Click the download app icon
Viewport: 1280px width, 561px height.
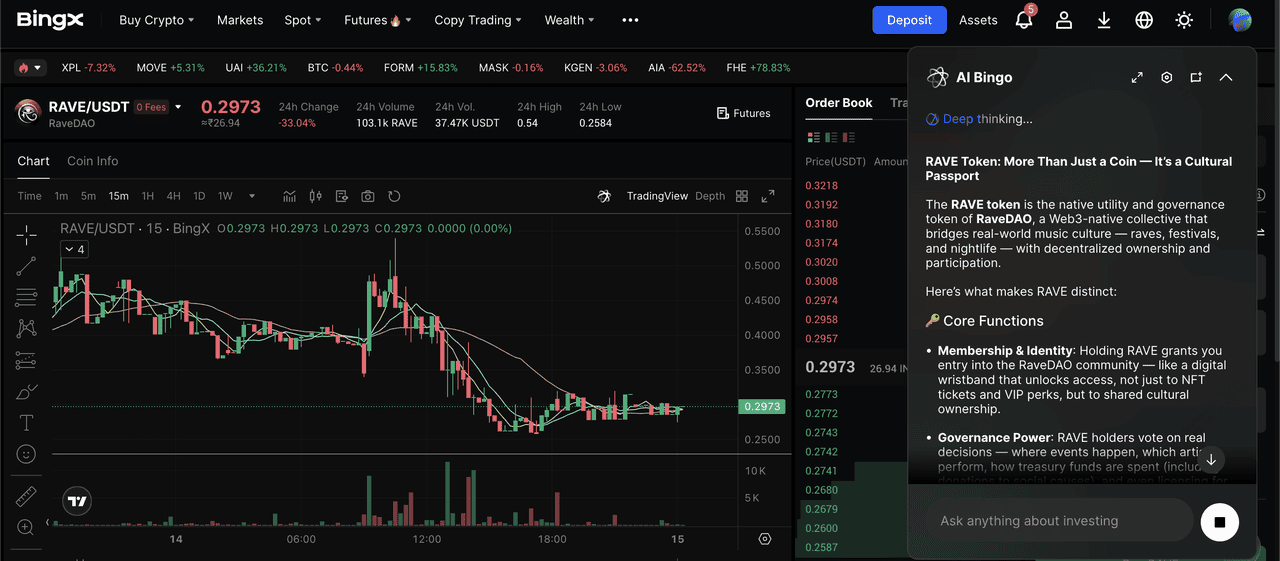tap(1104, 20)
